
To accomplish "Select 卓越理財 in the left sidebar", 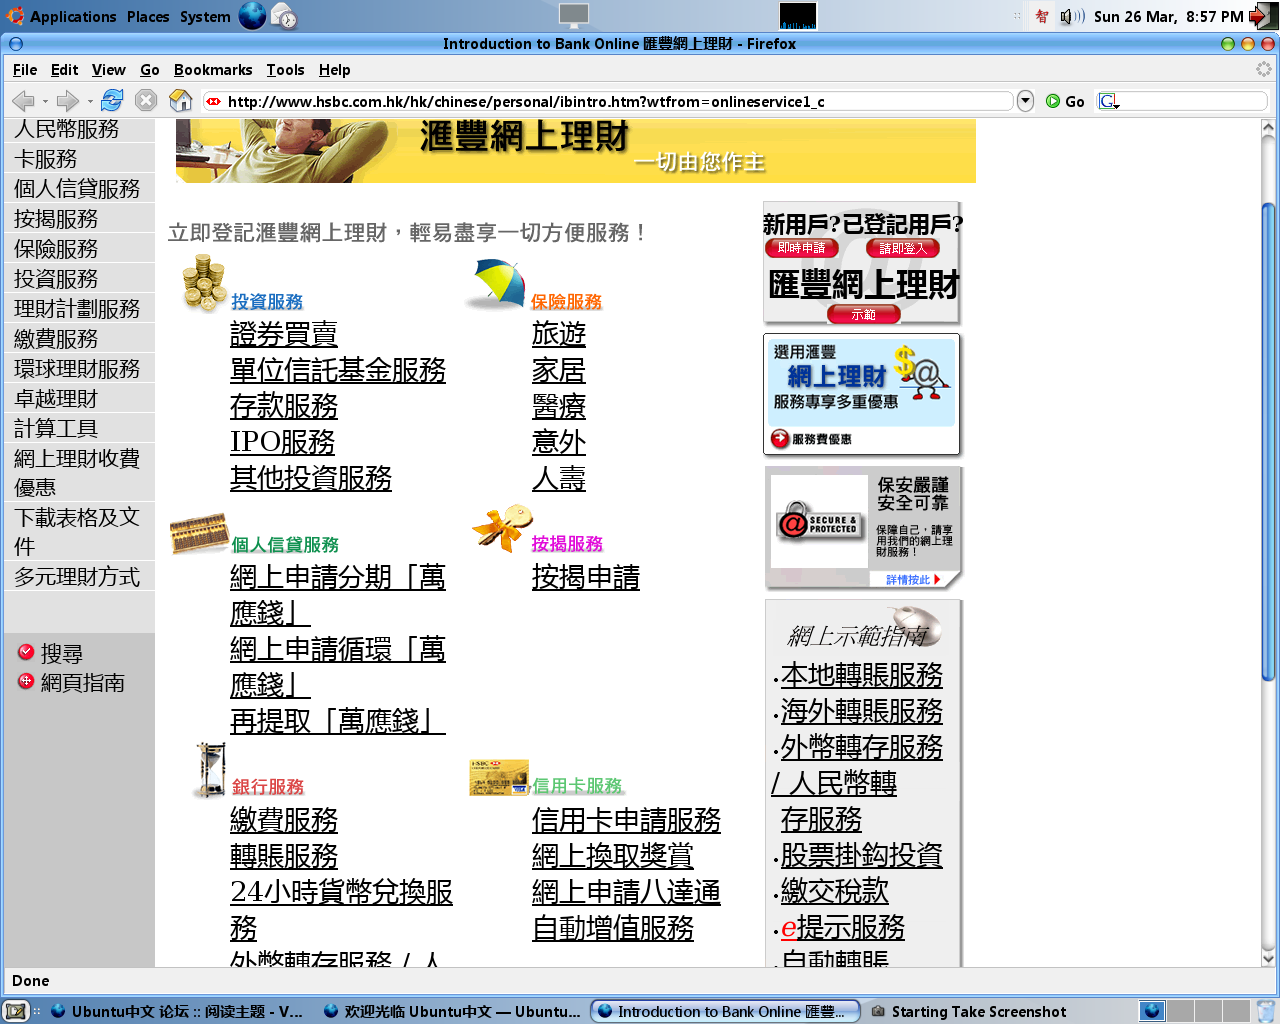I will pyautogui.click(x=56, y=398).
